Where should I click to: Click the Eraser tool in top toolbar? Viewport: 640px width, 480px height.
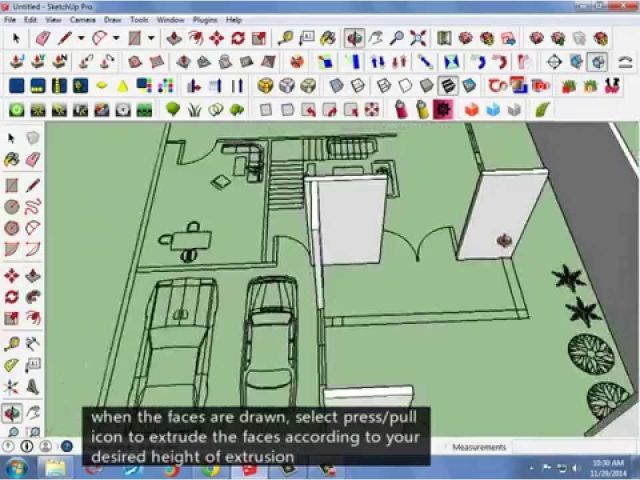[42, 39]
